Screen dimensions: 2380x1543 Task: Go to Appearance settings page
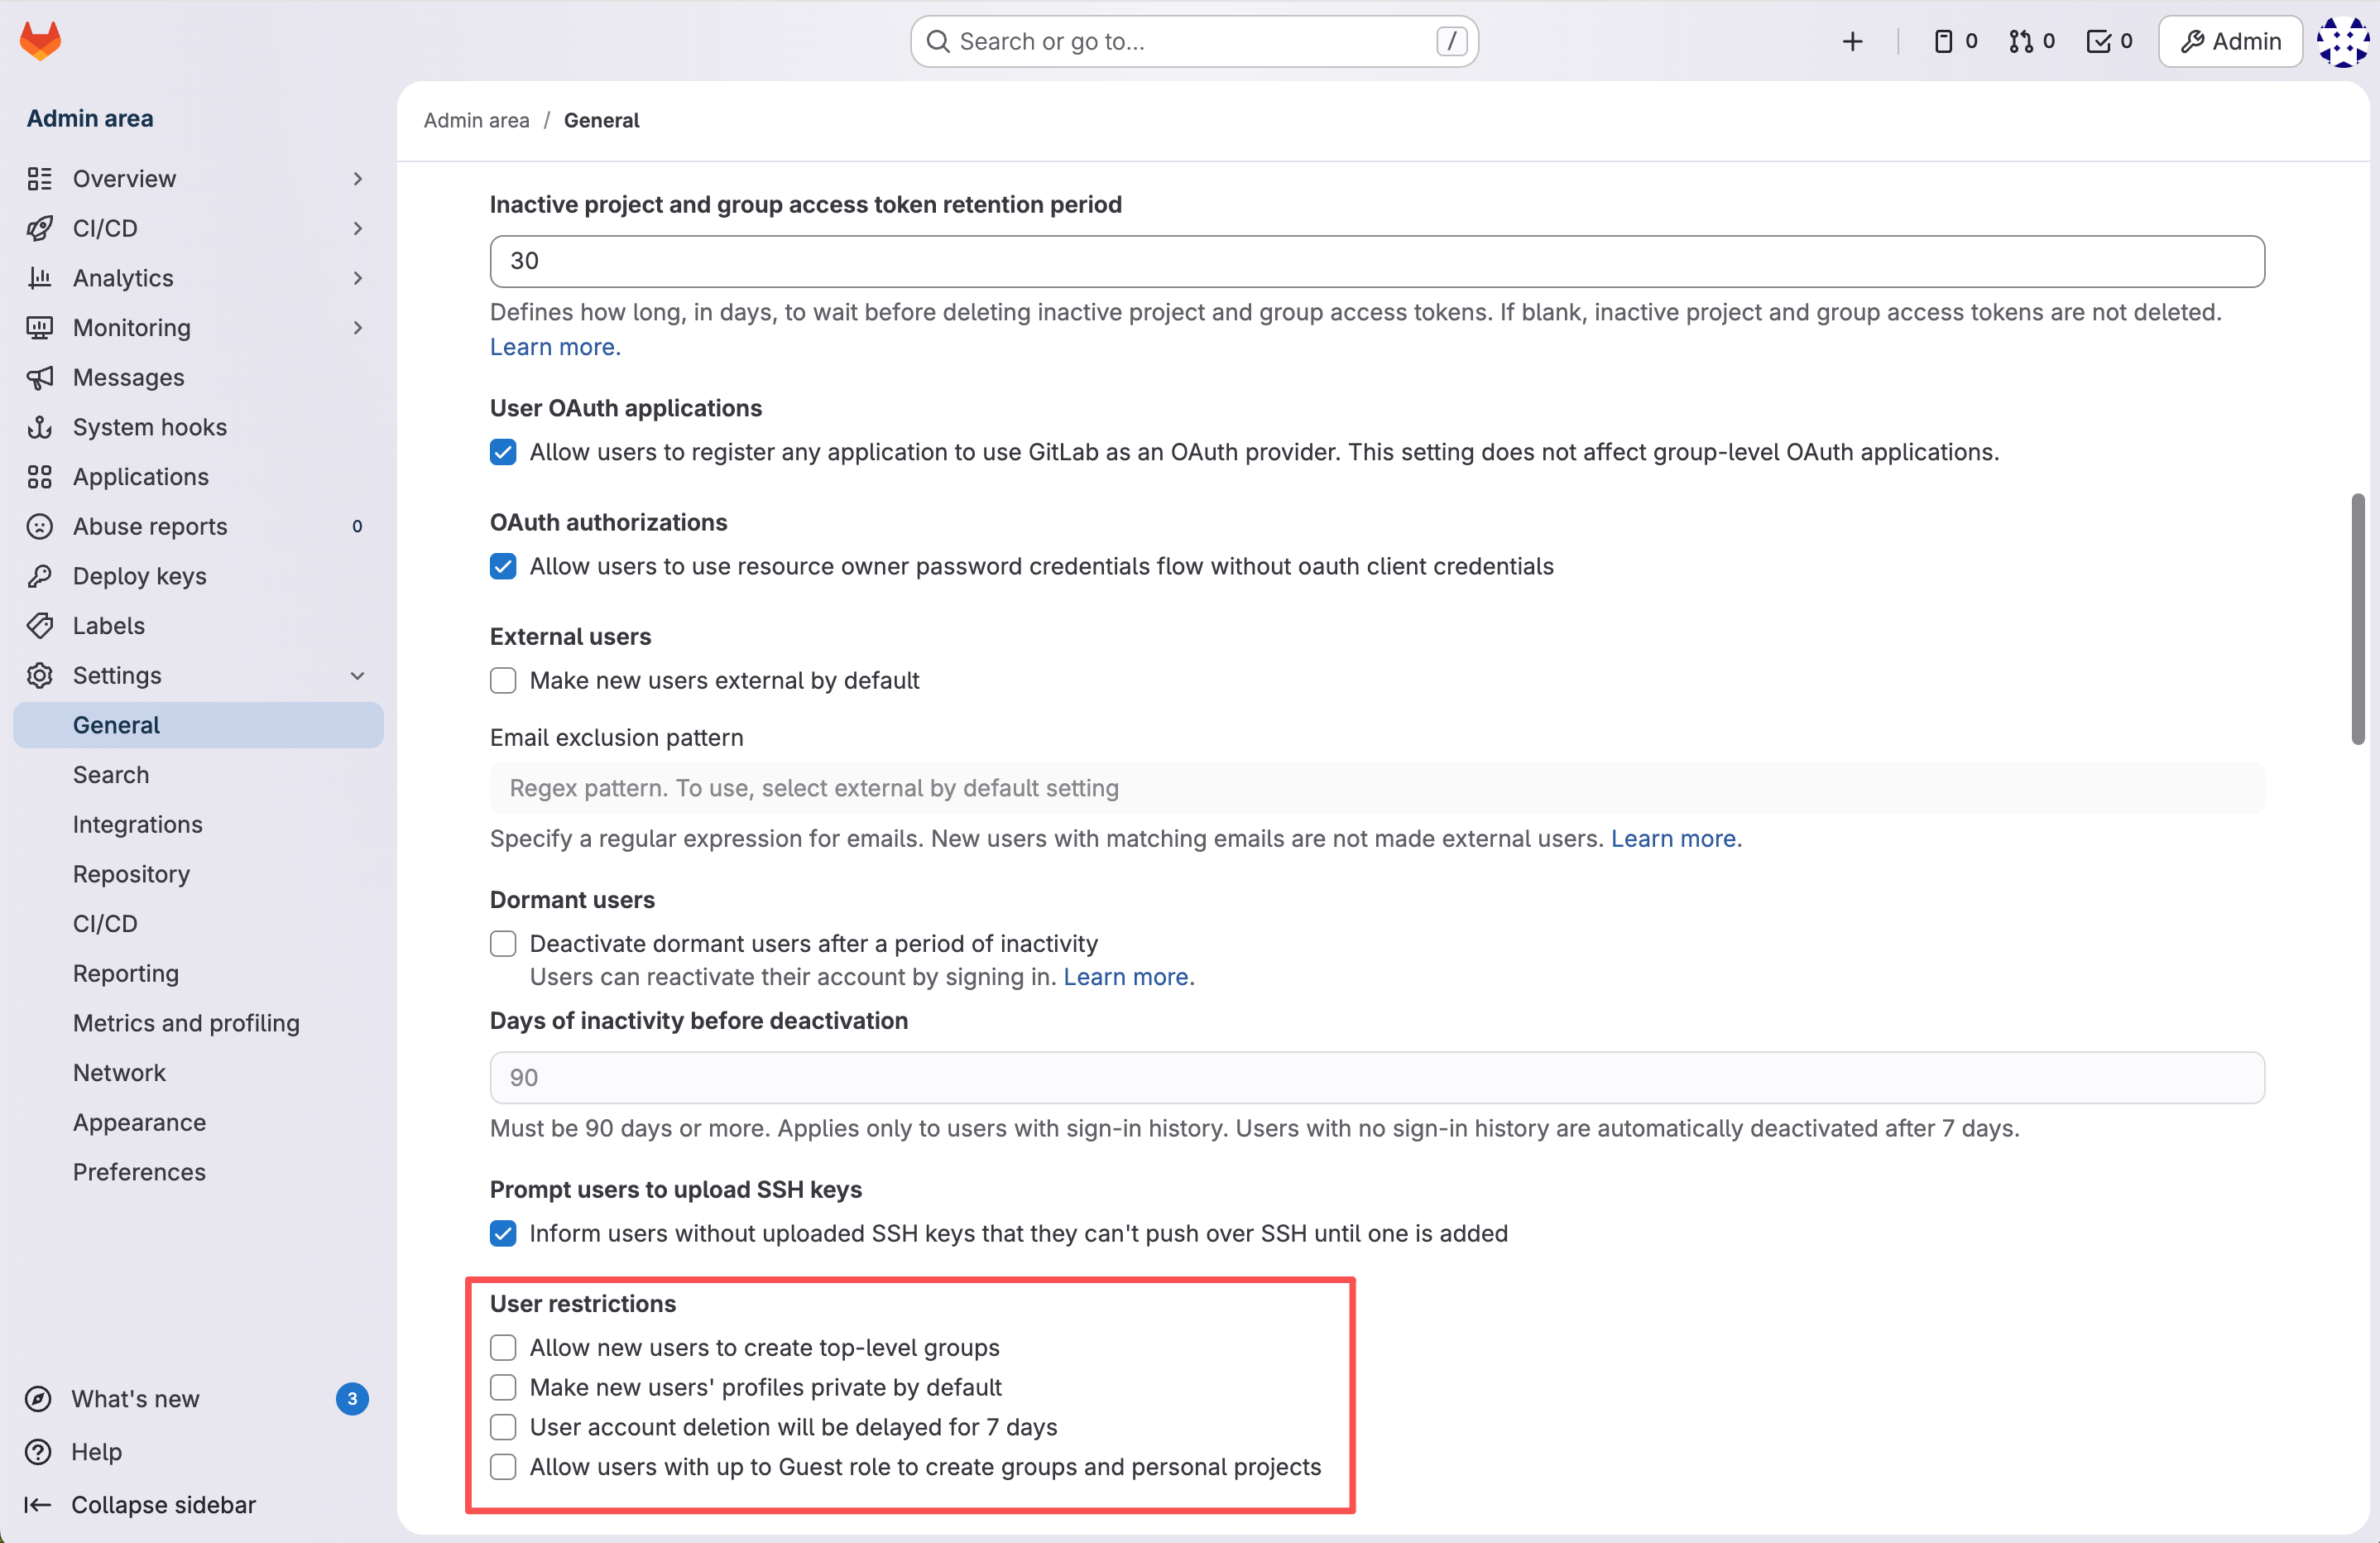click(139, 1121)
